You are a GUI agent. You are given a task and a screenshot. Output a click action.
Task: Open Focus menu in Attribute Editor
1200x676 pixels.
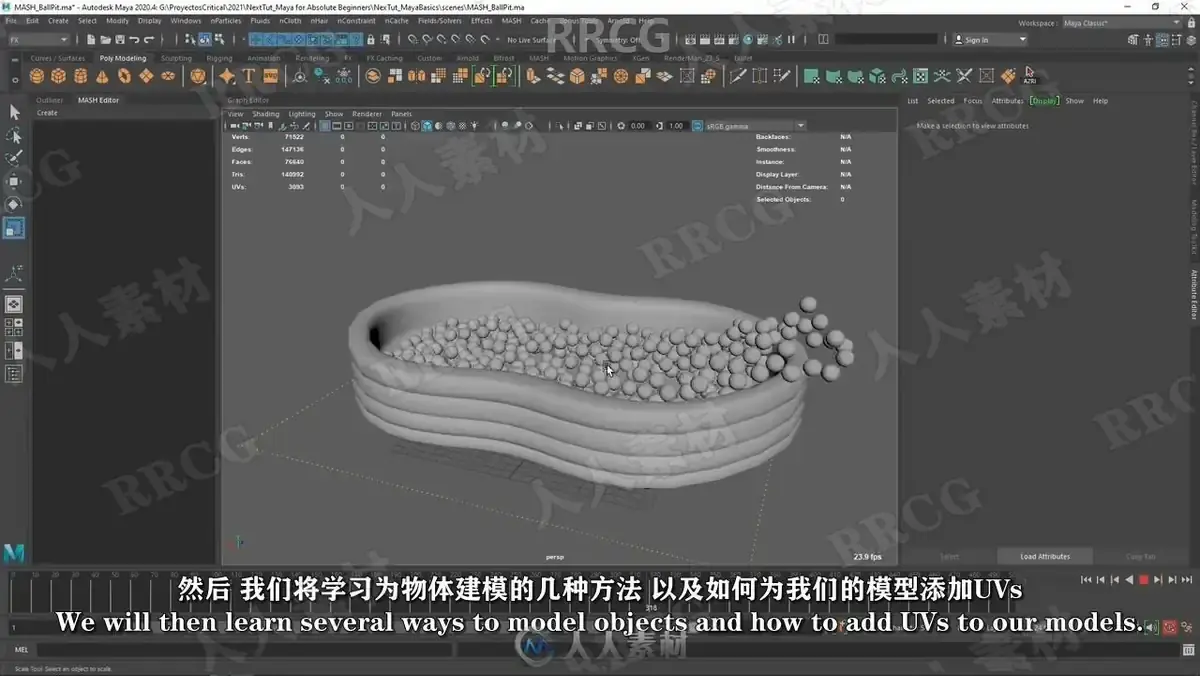[x=973, y=101]
